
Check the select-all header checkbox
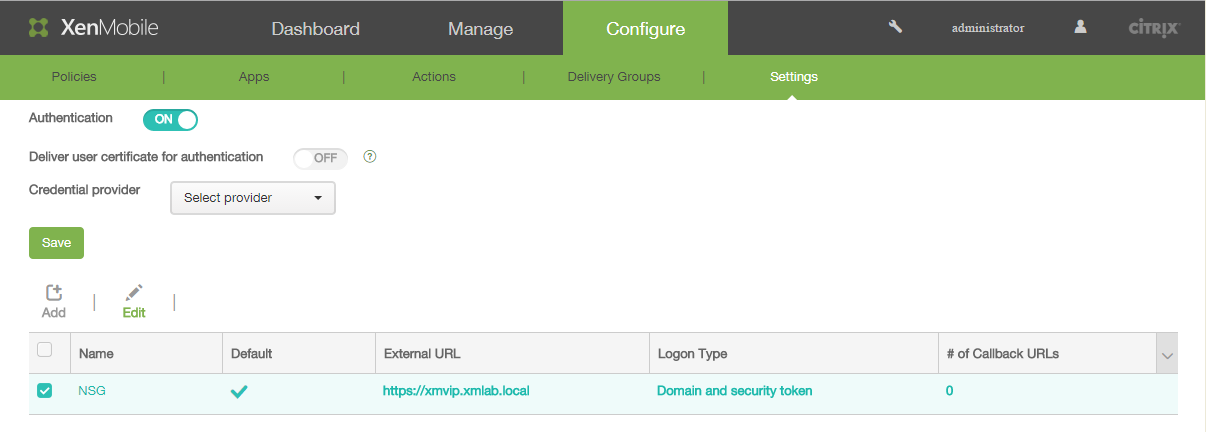[x=44, y=350]
